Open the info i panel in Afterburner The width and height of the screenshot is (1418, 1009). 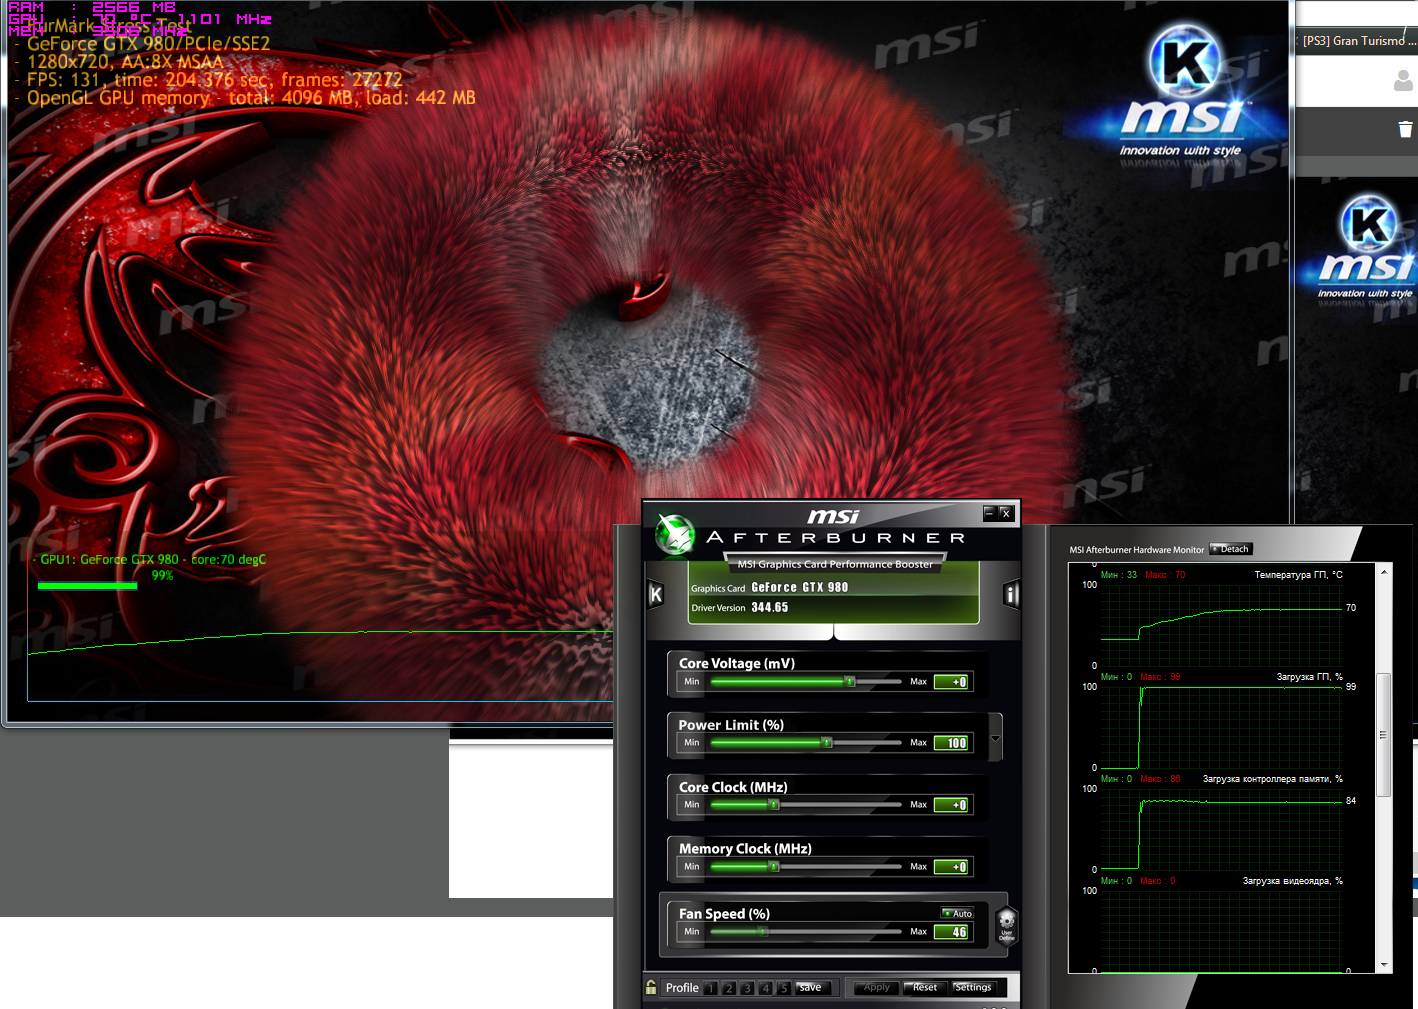pos(1011,594)
